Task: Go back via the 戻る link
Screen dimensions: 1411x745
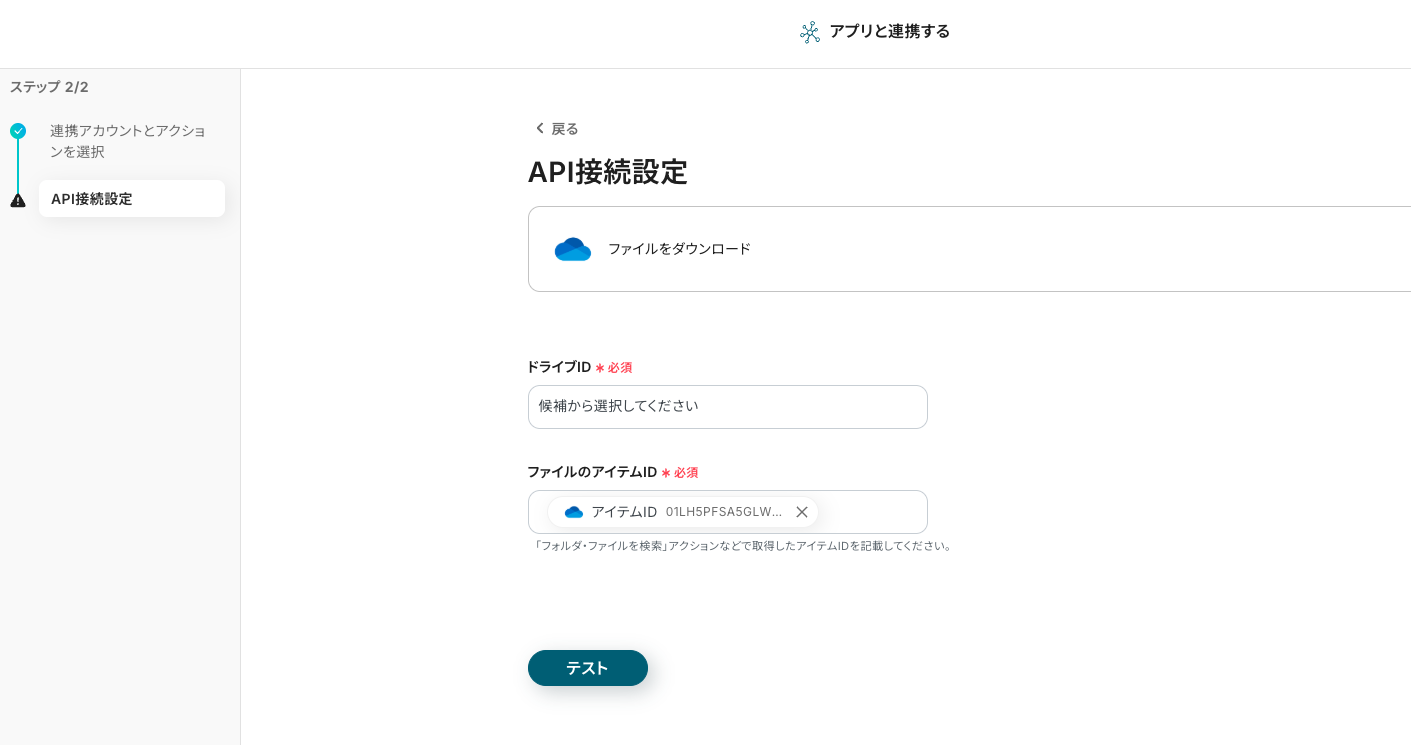Action: tap(564, 128)
